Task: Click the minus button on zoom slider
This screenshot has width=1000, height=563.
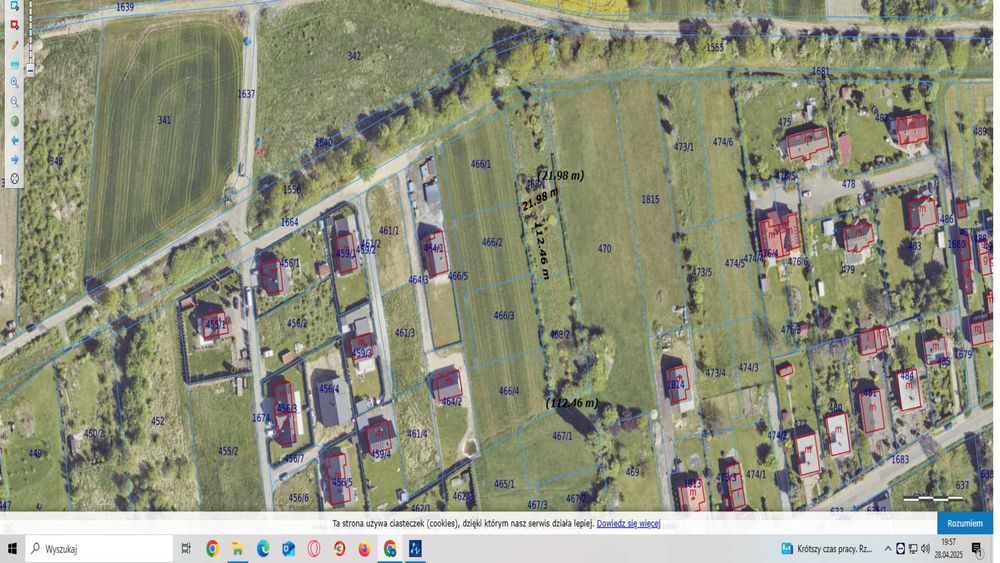Action: pos(30,70)
